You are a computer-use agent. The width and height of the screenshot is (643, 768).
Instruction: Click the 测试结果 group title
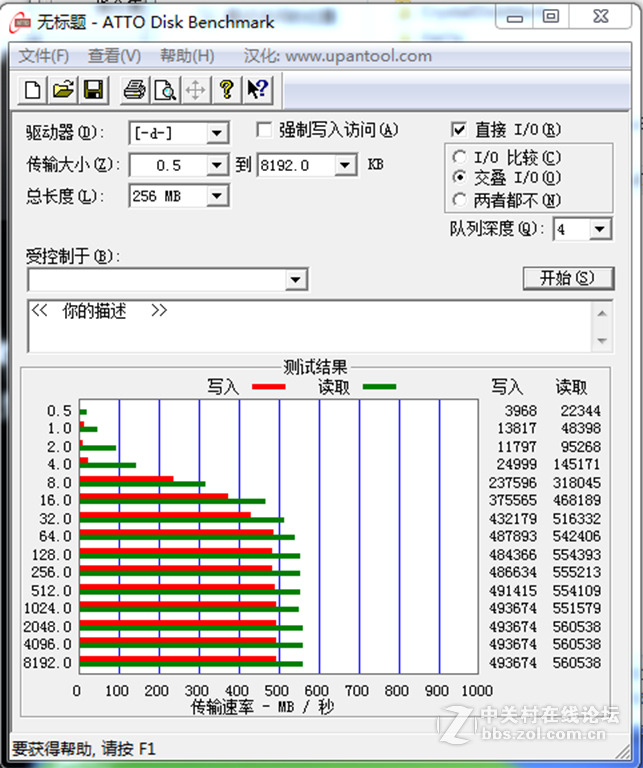tap(315, 367)
